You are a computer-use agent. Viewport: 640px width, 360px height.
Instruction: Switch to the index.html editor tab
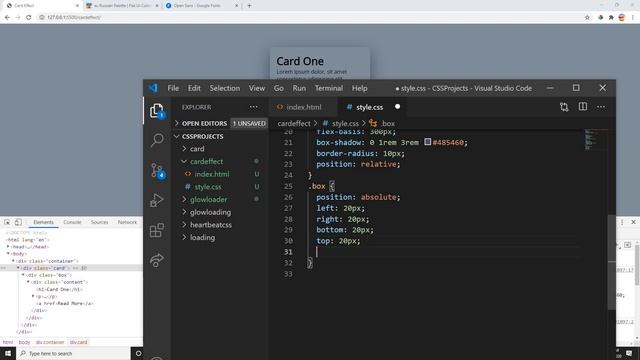click(x=304, y=107)
